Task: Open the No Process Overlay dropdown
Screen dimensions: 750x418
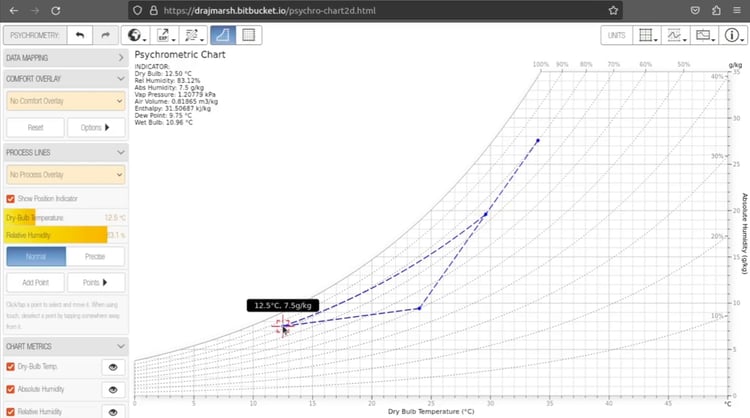Action: (66, 175)
